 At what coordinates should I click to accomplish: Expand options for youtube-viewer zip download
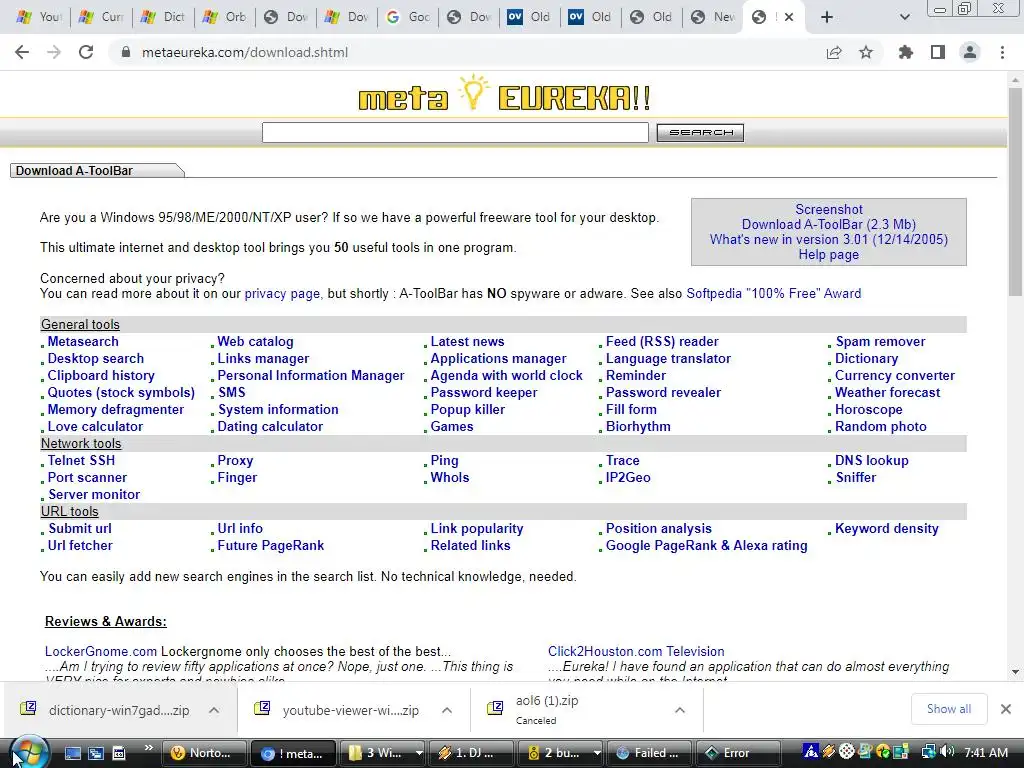447,710
